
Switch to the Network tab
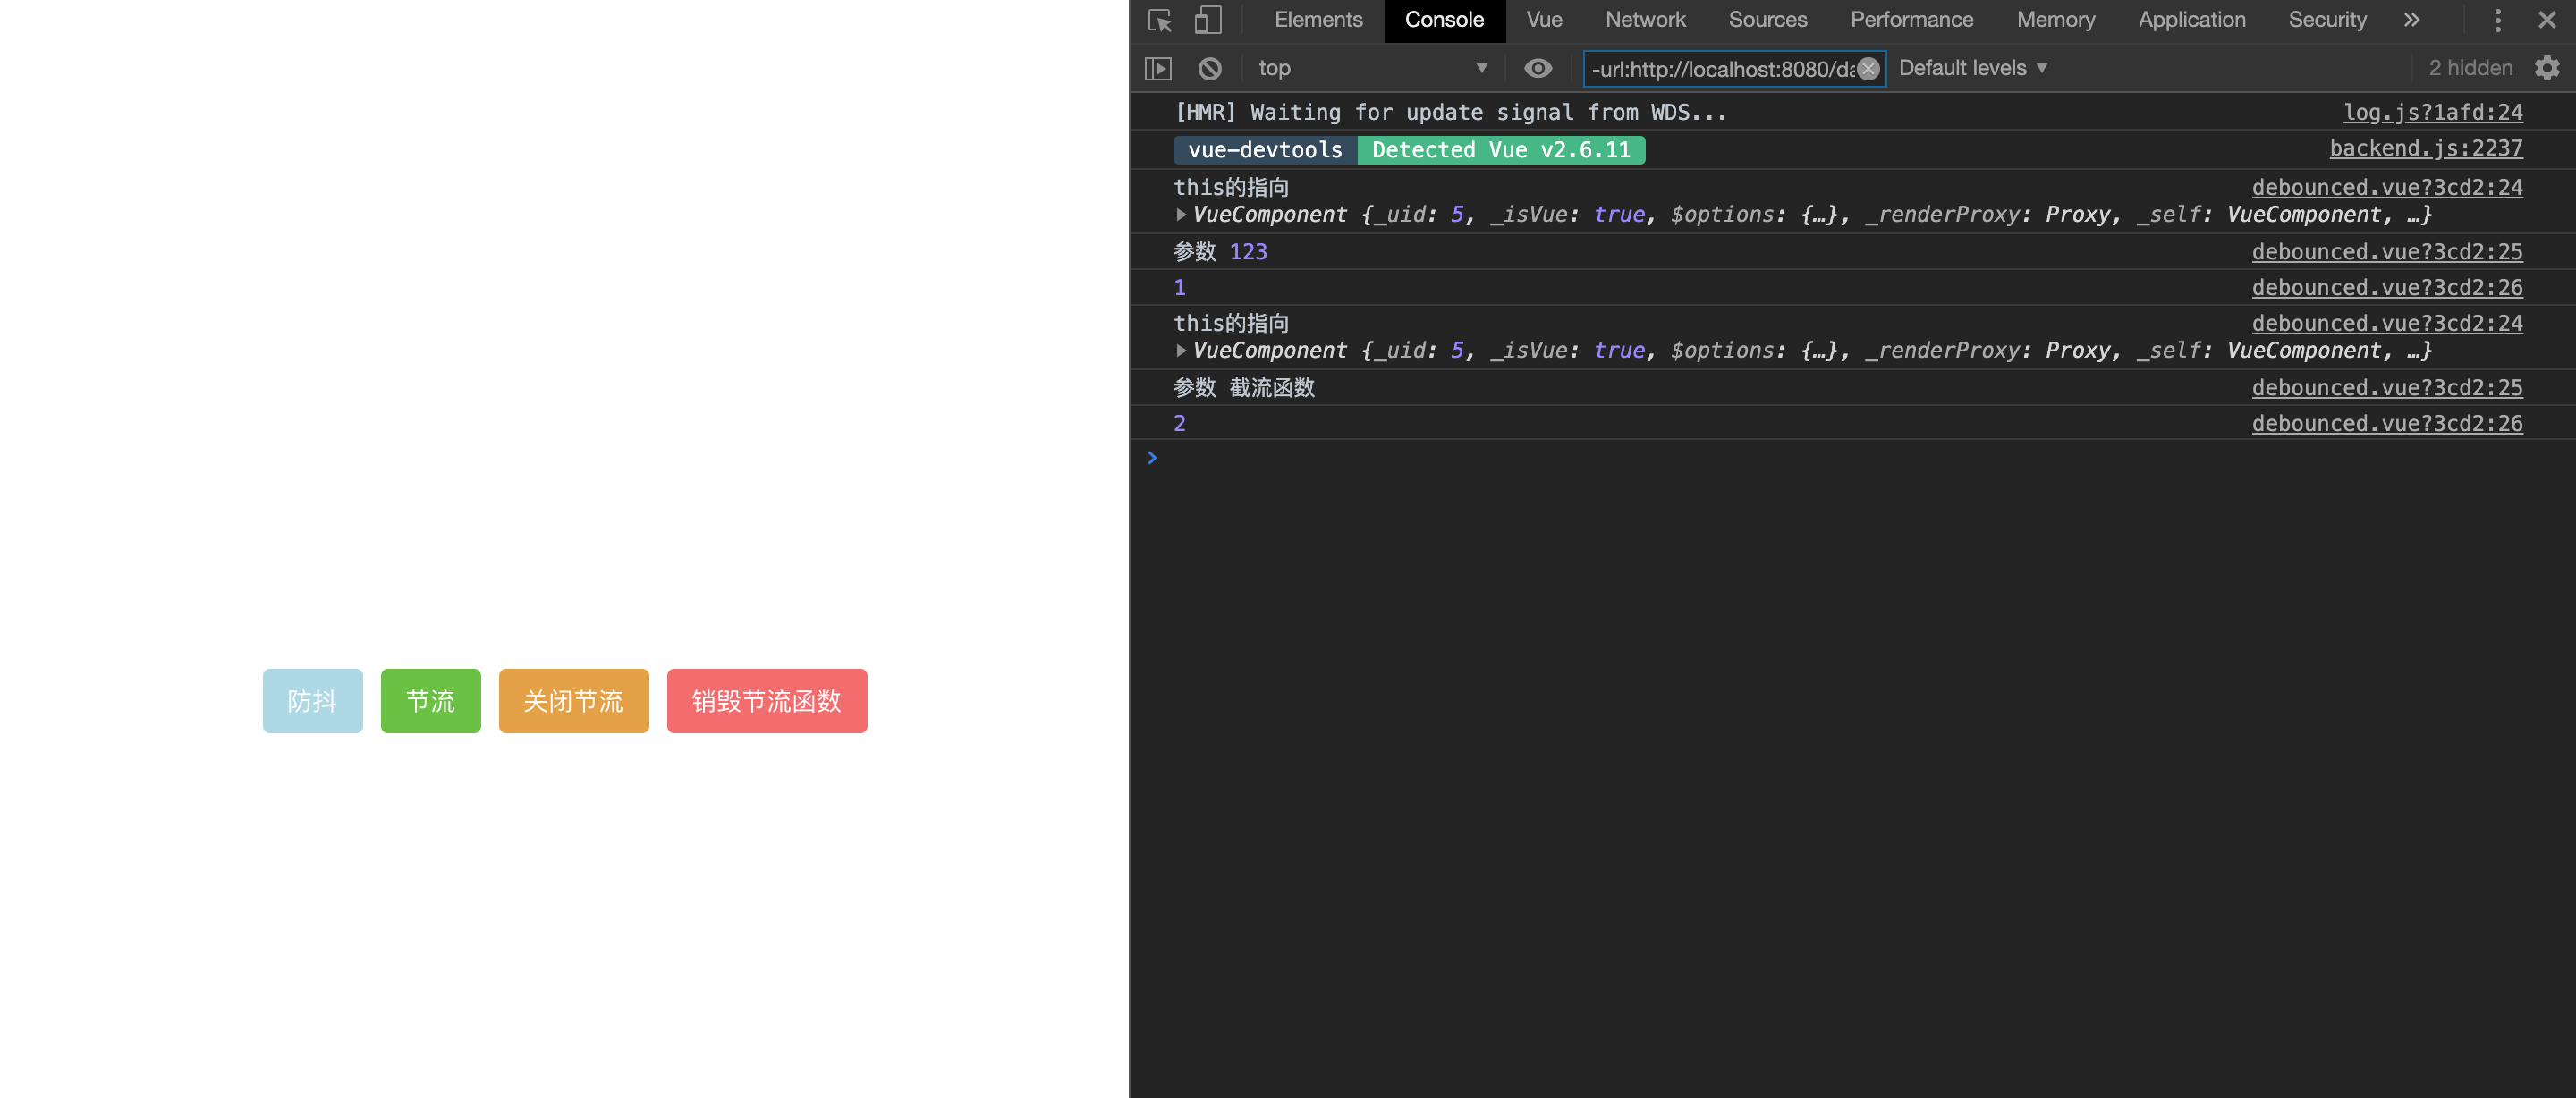(1645, 20)
